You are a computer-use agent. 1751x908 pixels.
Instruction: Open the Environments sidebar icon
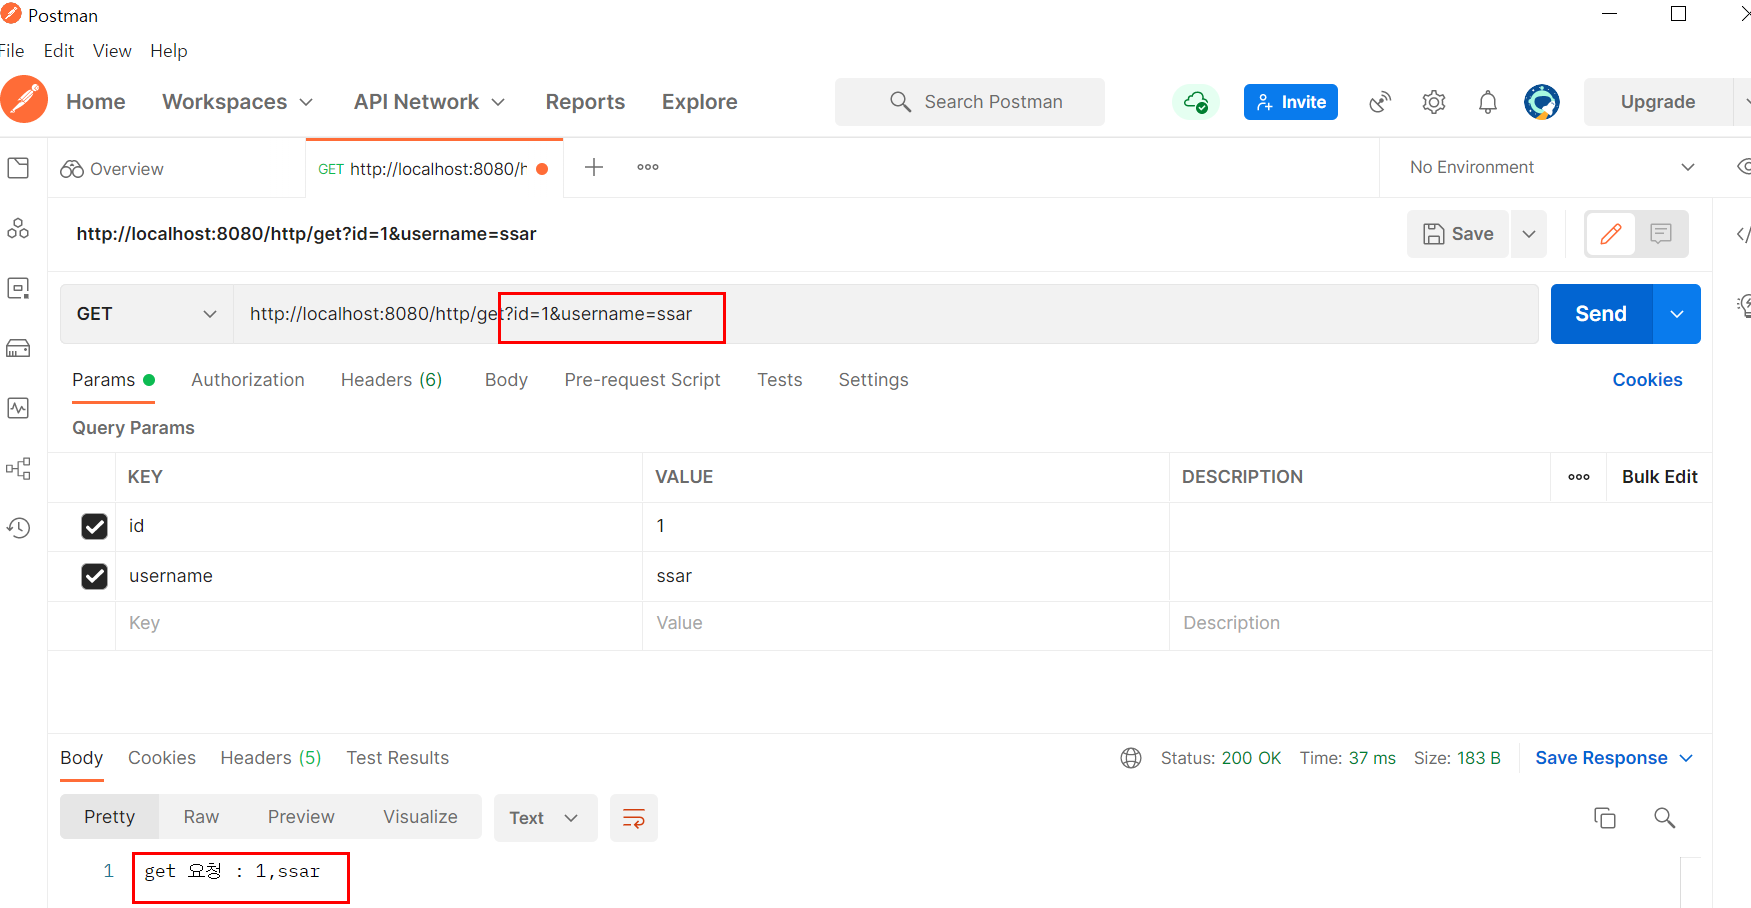pos(18,288)
